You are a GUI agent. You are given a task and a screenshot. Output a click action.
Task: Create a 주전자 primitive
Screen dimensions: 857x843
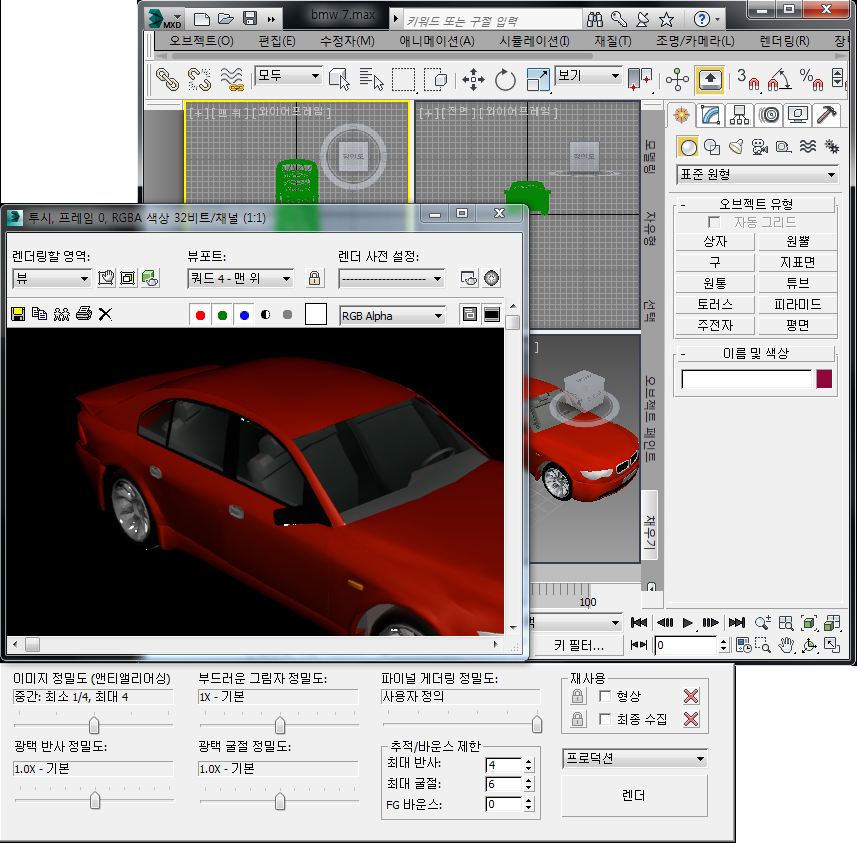tap(715, 325)
